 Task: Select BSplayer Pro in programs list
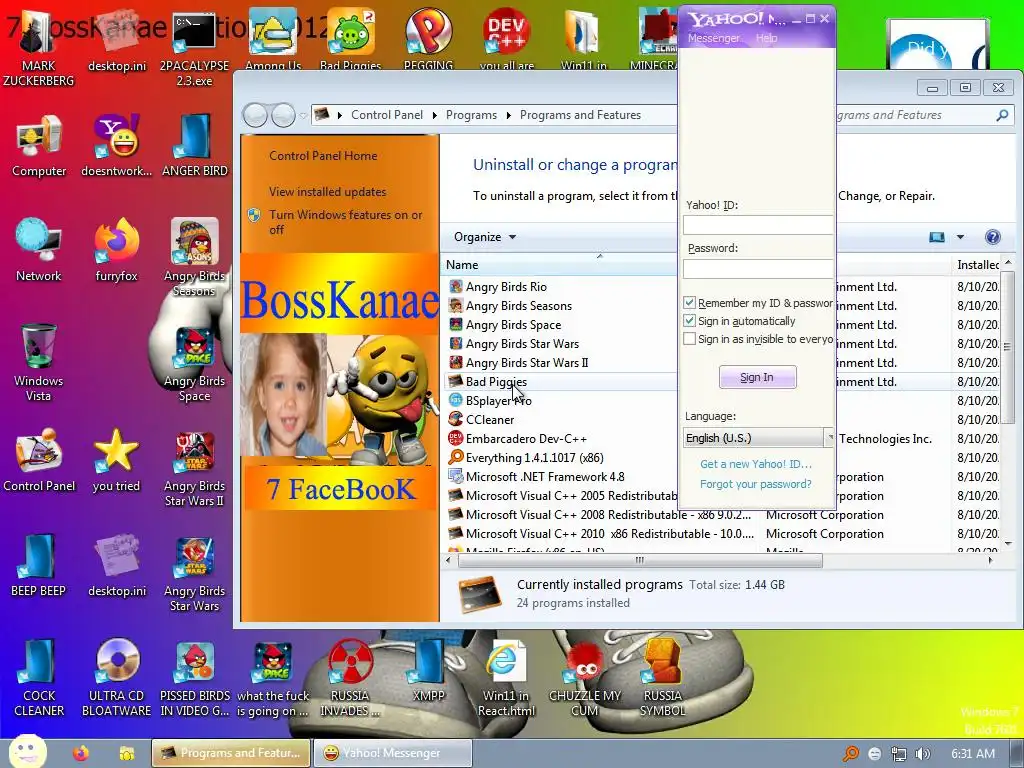tap(498, 401)
